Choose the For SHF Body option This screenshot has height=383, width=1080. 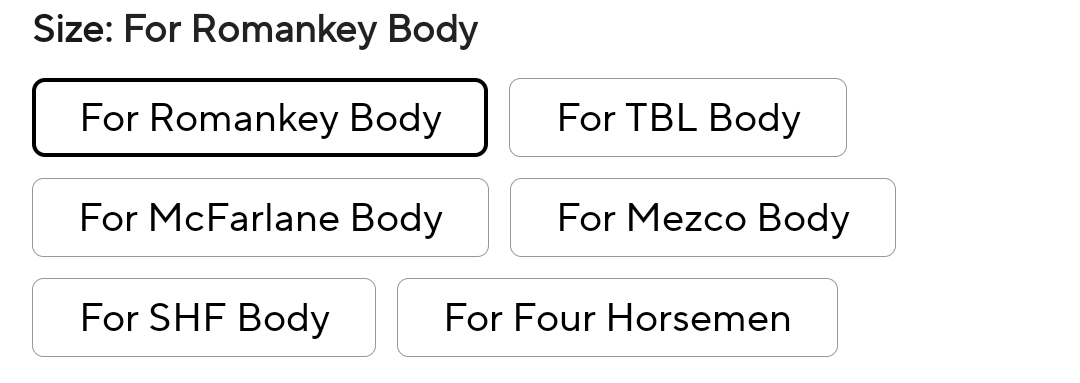point(204,318)
